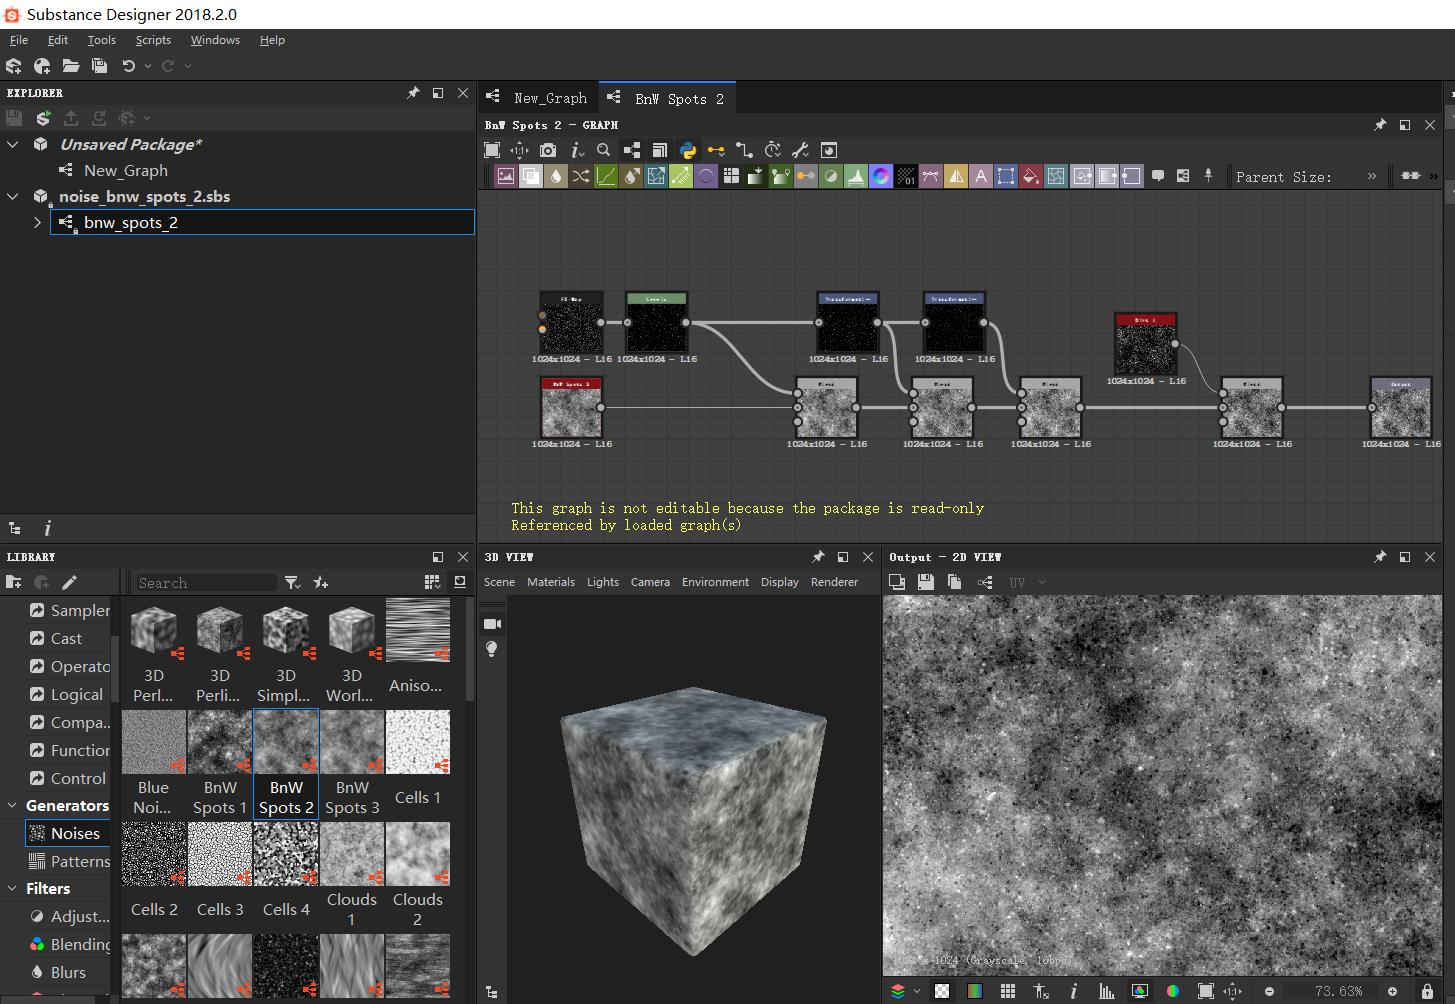Image resolution: width=1455 pixels, height=1004 pixels.
Task: Add an HSL node with the rainbow circle icon
Action: (x=881, y=176)
